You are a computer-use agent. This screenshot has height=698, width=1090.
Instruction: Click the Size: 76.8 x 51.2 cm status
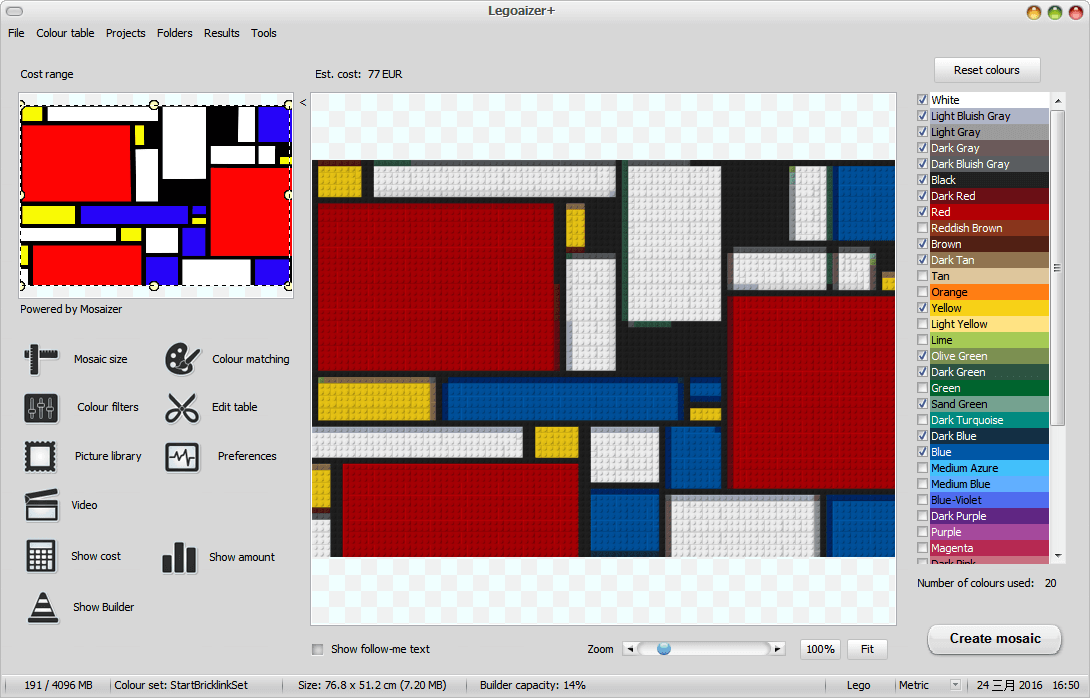372,685
